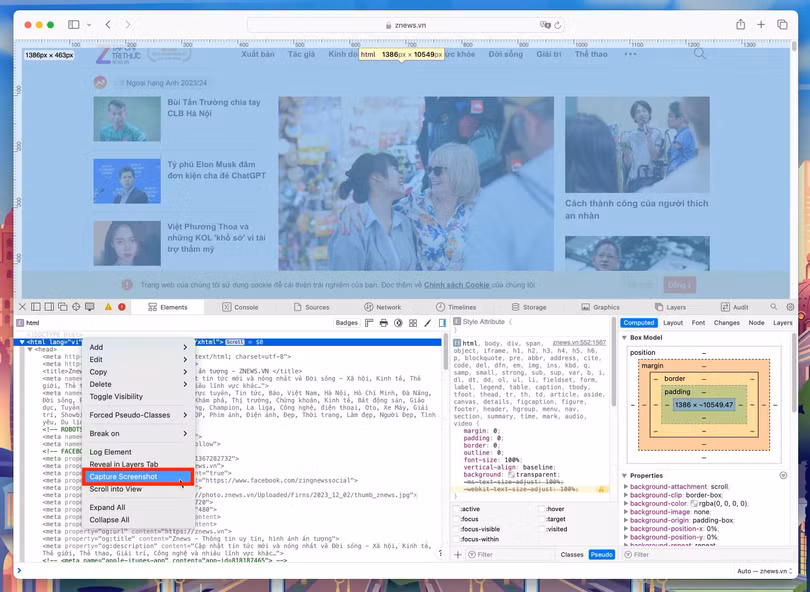Select the edit pencil icon in Elements toolbar

(428, 322)
